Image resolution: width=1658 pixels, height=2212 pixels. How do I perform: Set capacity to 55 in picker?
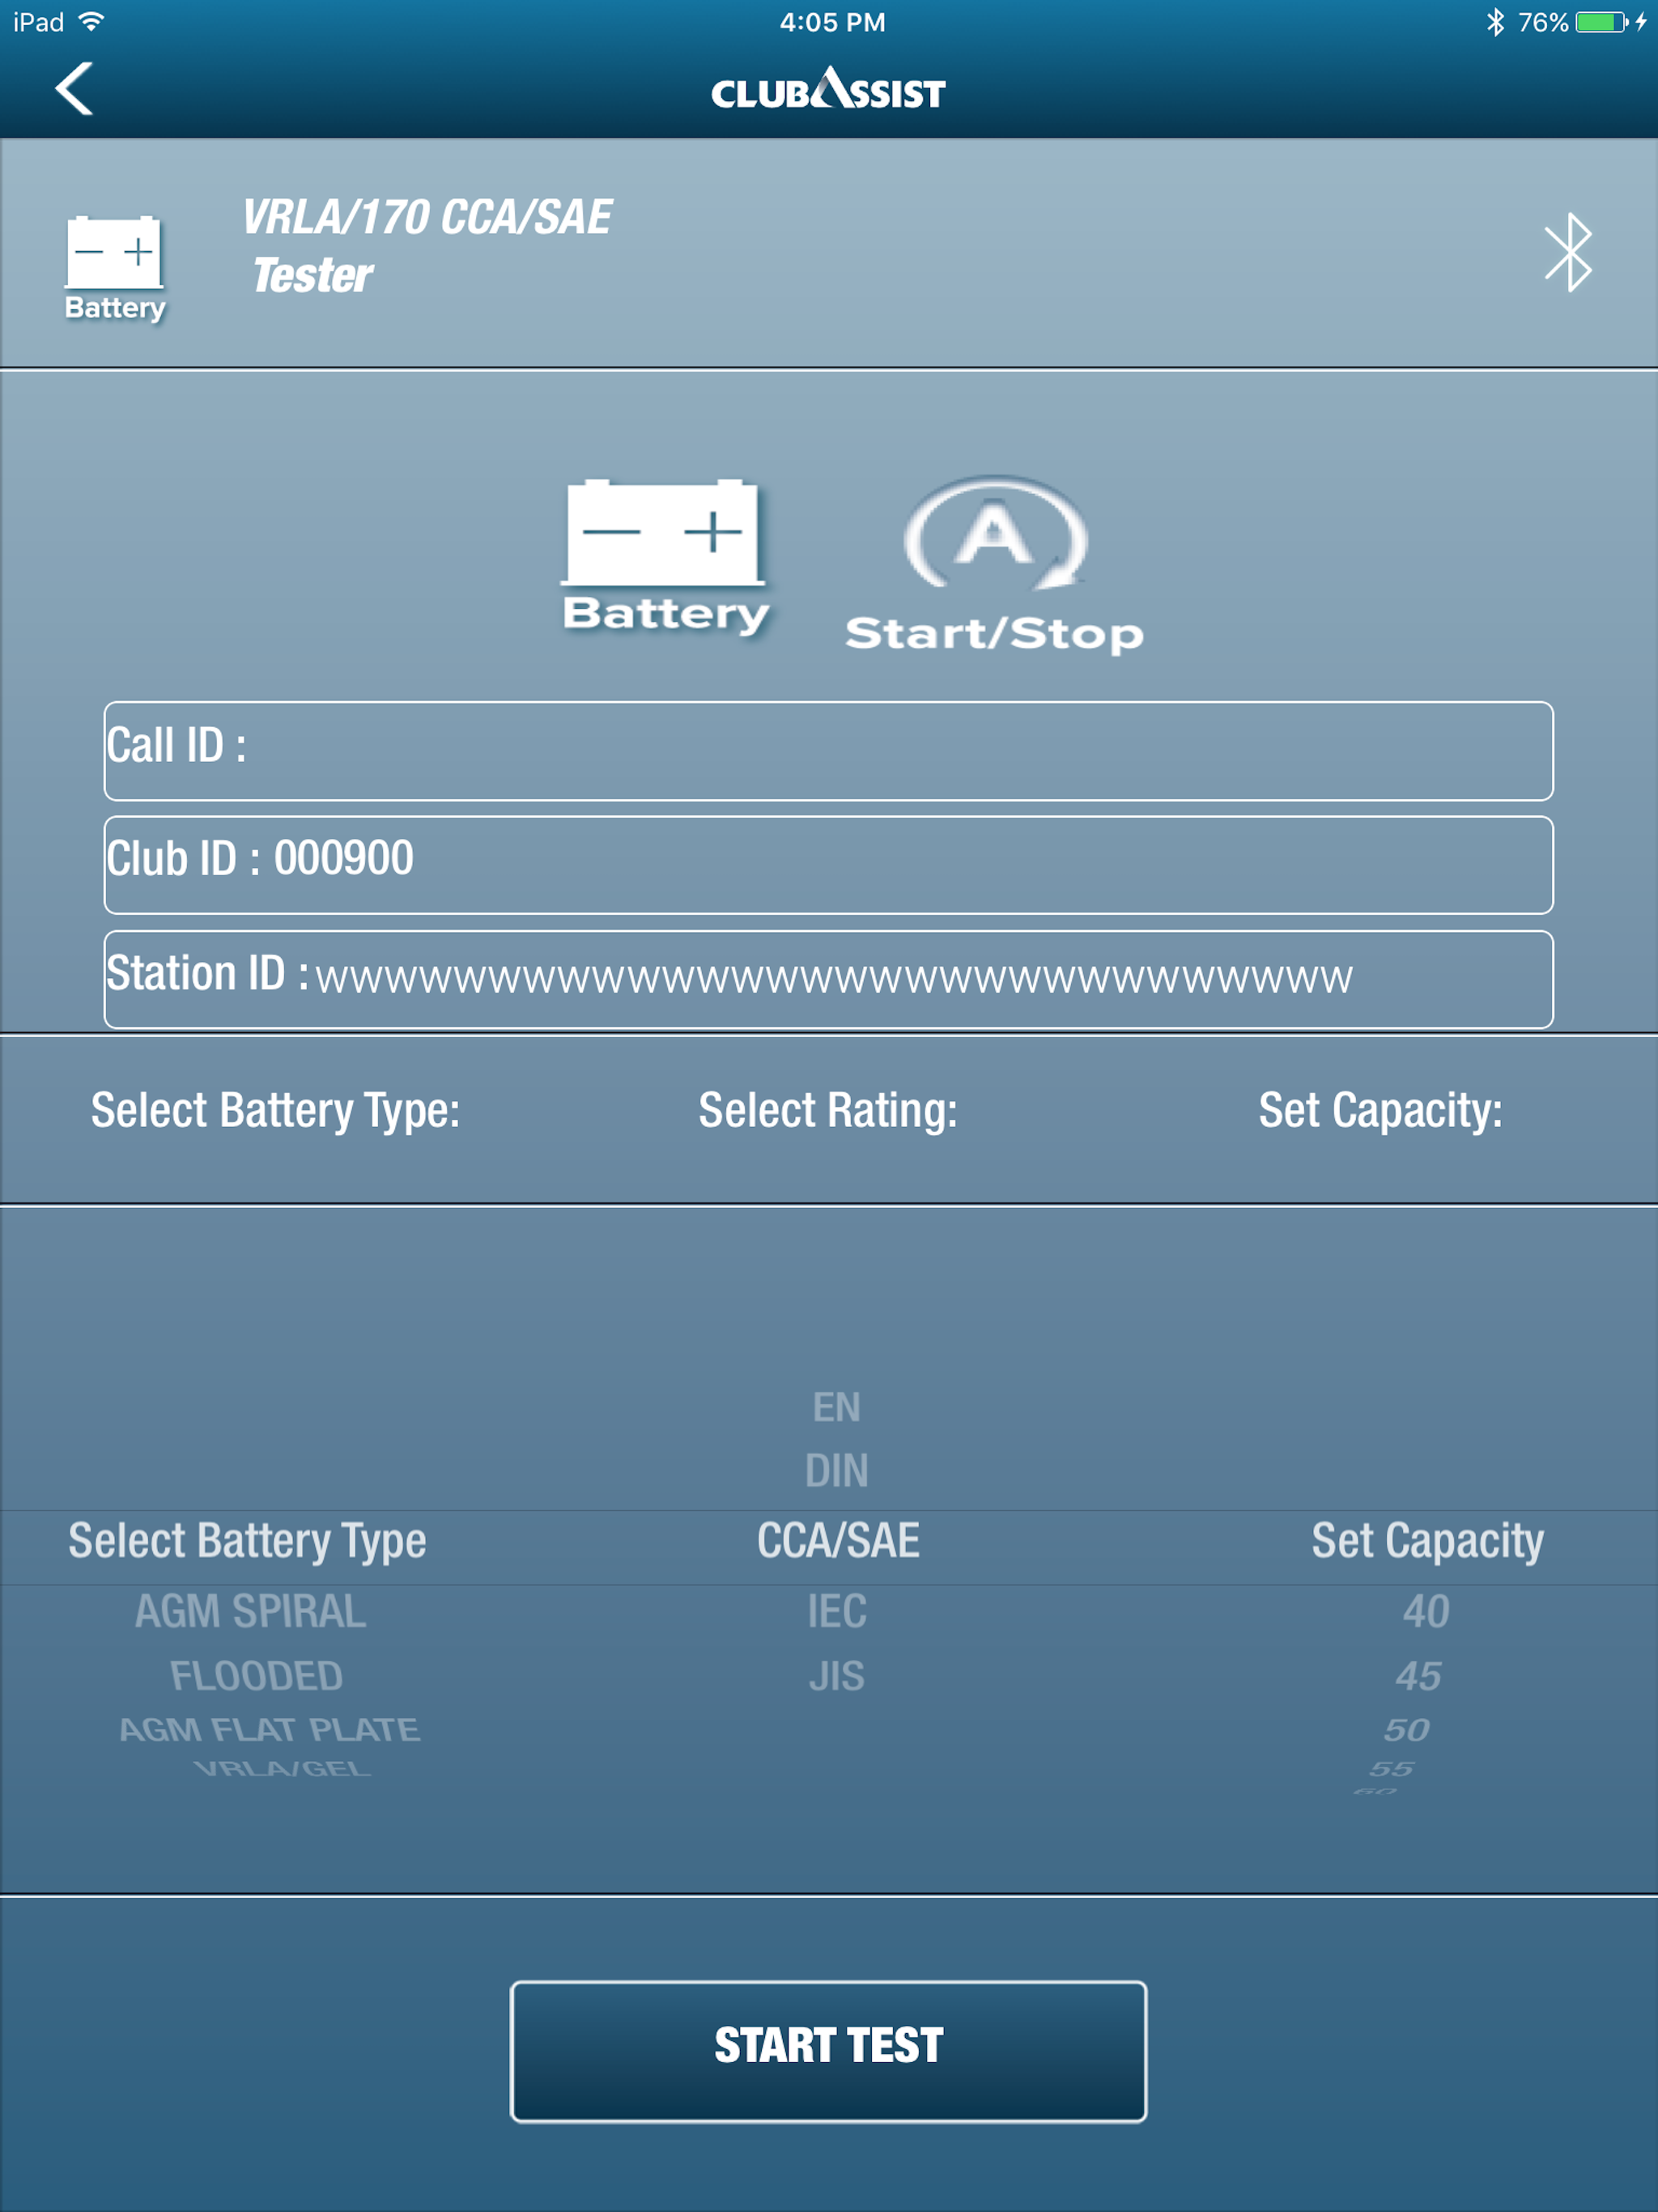(1391, 1769)
